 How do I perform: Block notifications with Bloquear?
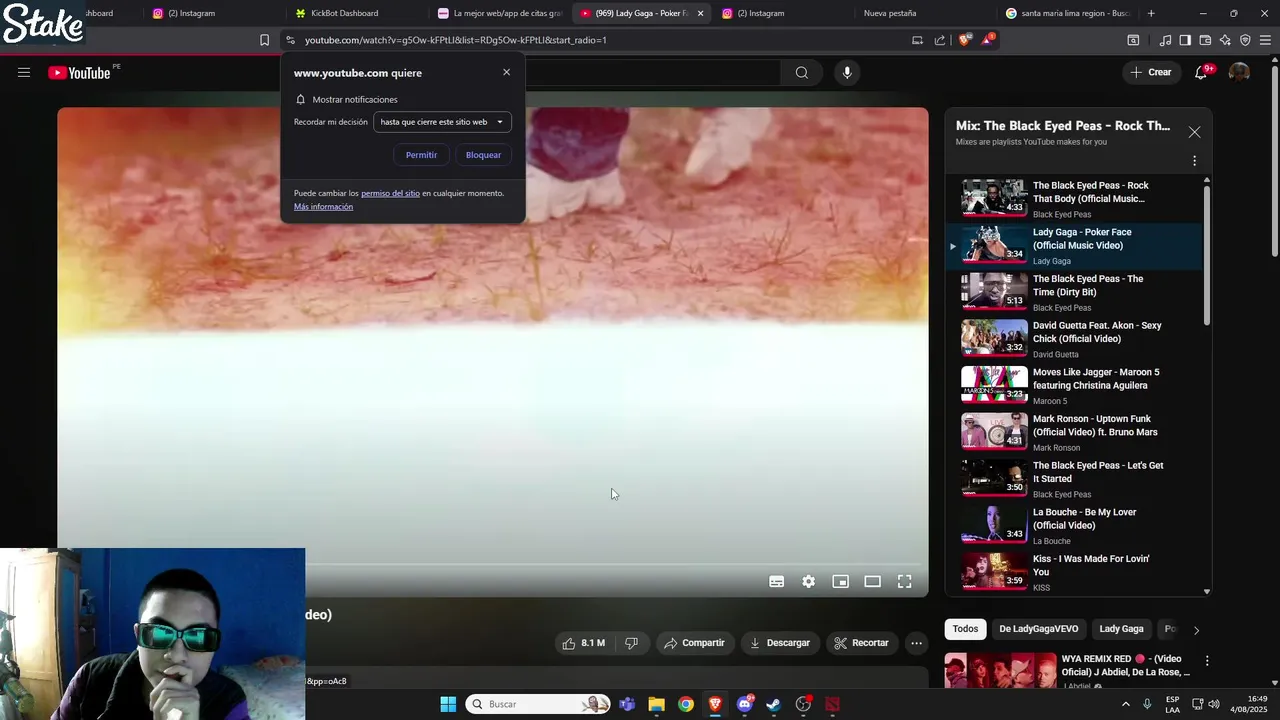[483, 155]
